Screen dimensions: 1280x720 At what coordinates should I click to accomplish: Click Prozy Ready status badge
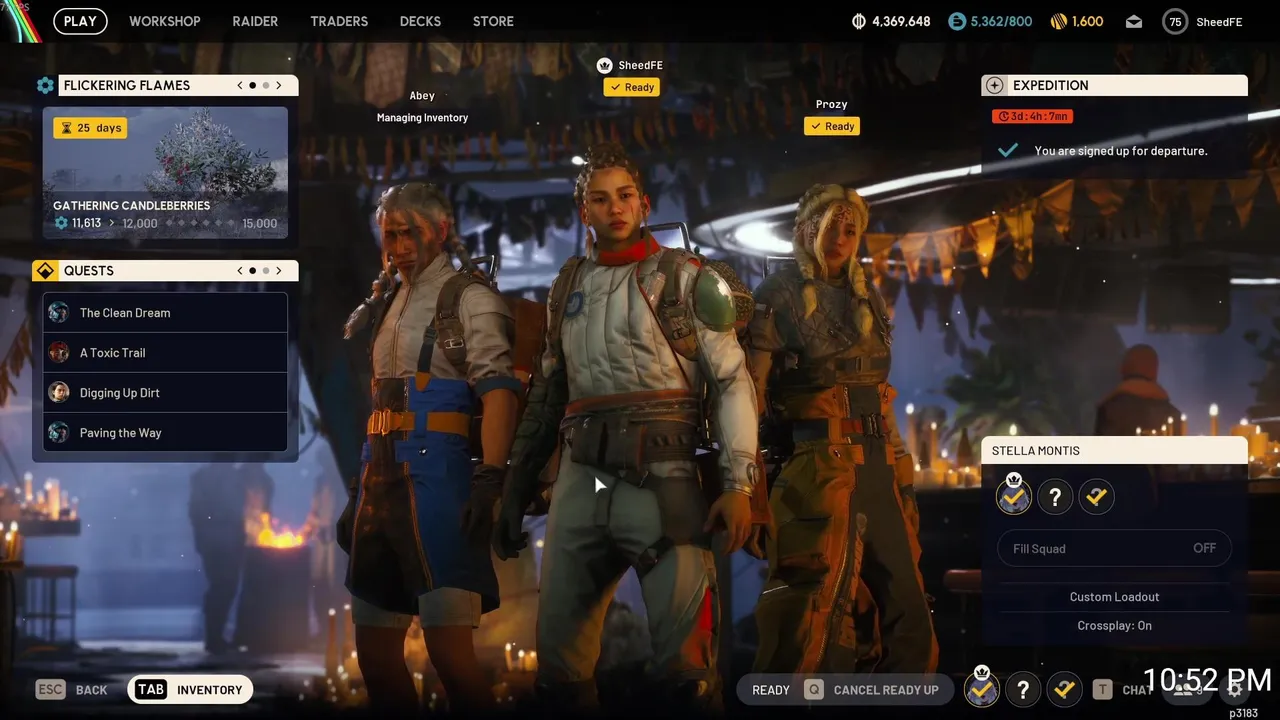(832, 126)
